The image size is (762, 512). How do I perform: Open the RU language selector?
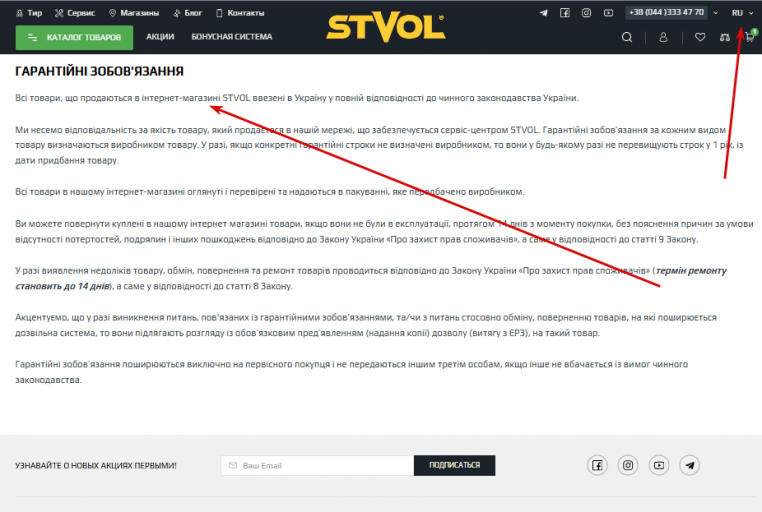tap(742, 13)
